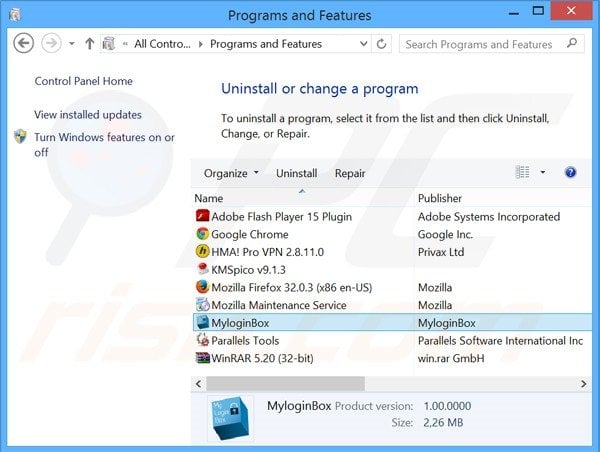The width and height of the screenshot is (600, 452).
Task: Open the window system menu icon
Action: 15,15
